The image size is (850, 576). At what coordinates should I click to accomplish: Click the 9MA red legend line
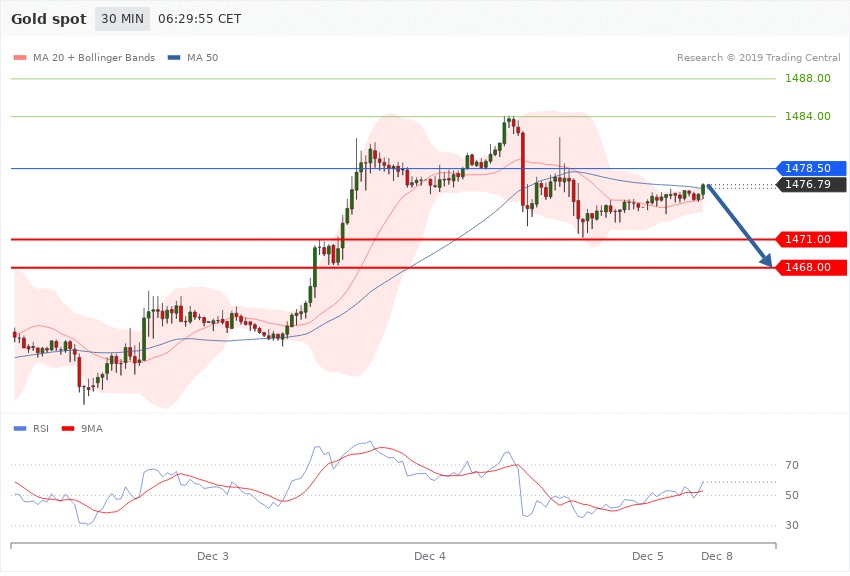[68, 428]
